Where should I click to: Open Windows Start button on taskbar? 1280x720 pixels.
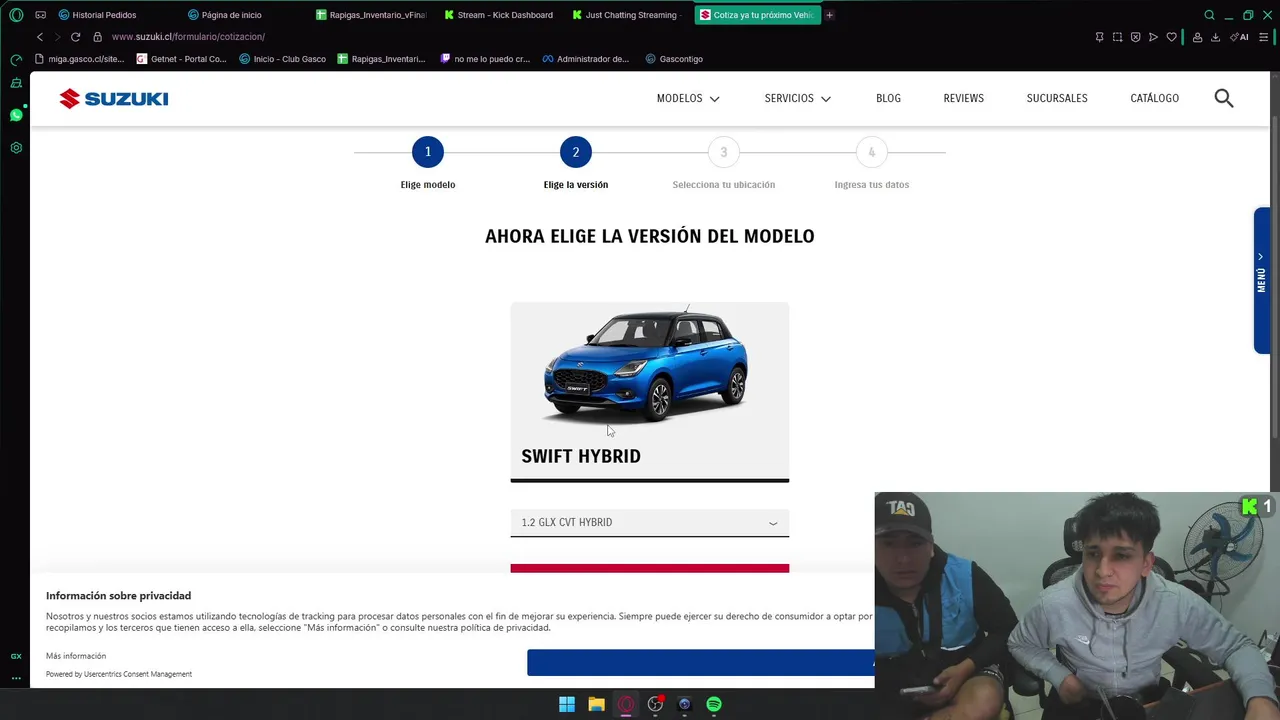[567, 704]
